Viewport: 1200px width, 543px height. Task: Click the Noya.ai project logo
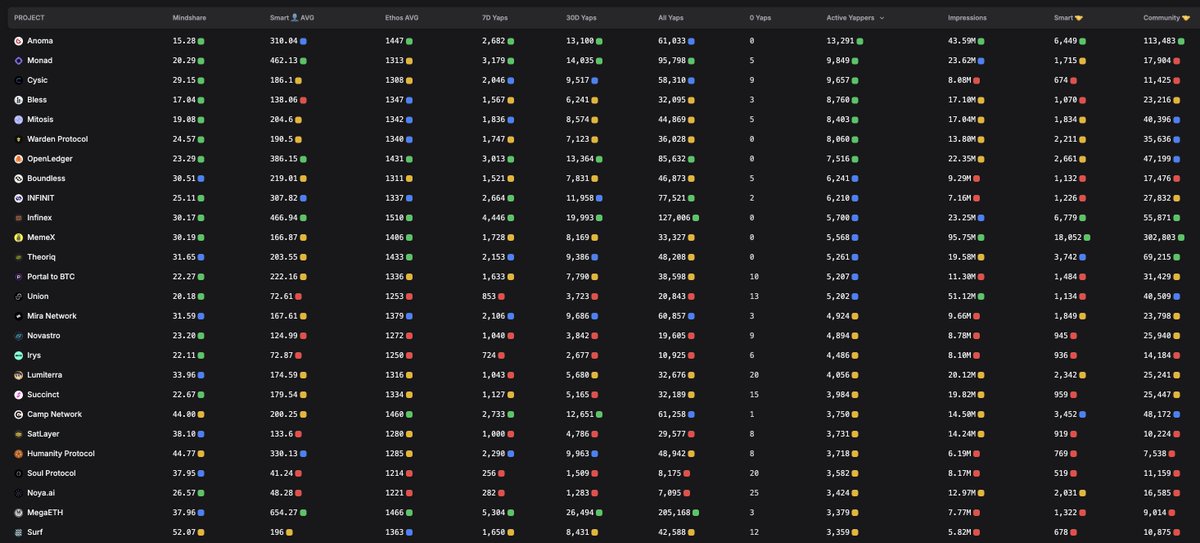click(x=18, y=492)
